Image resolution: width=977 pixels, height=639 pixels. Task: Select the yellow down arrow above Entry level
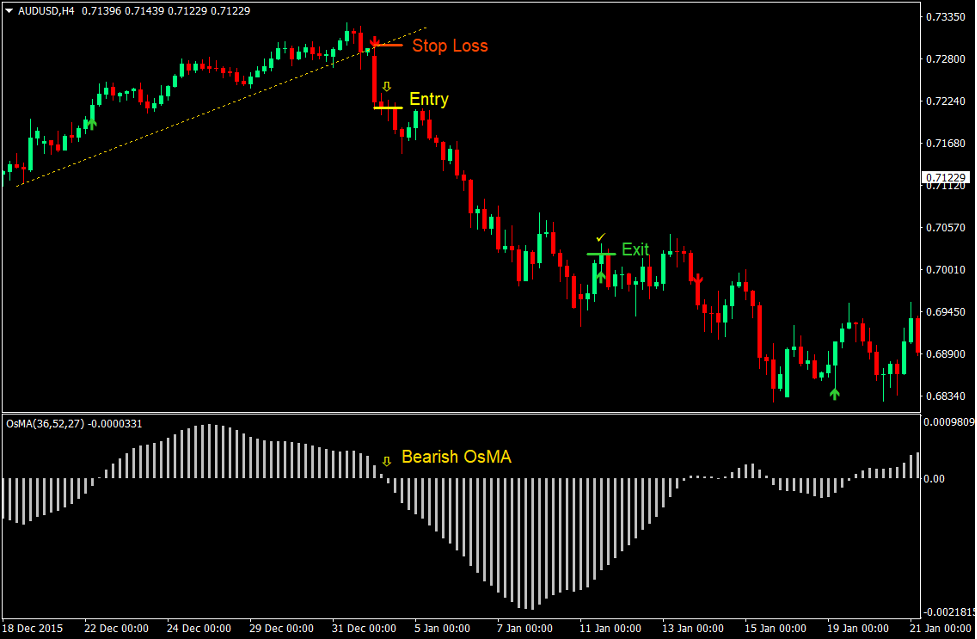click(386, 86)
